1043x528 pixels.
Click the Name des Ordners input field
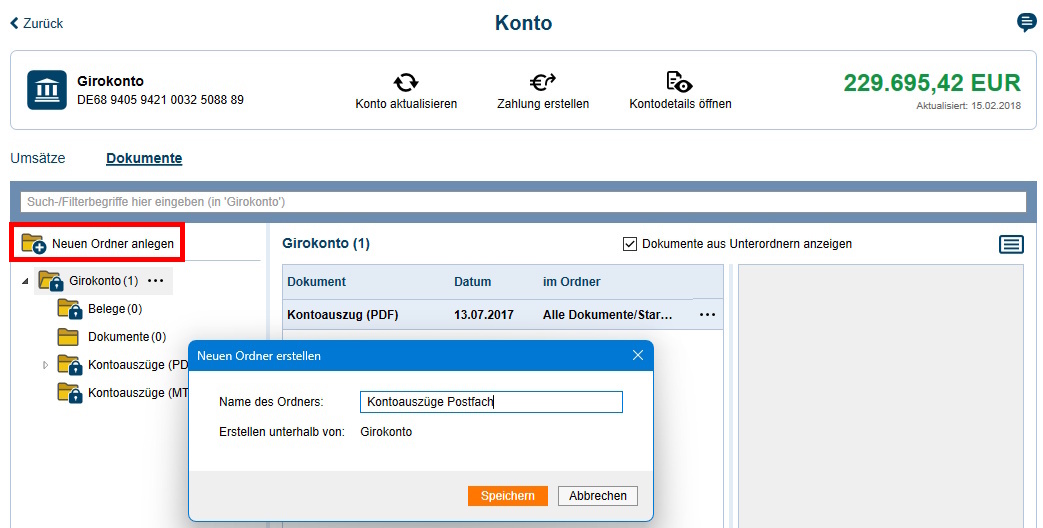(490, 402)
